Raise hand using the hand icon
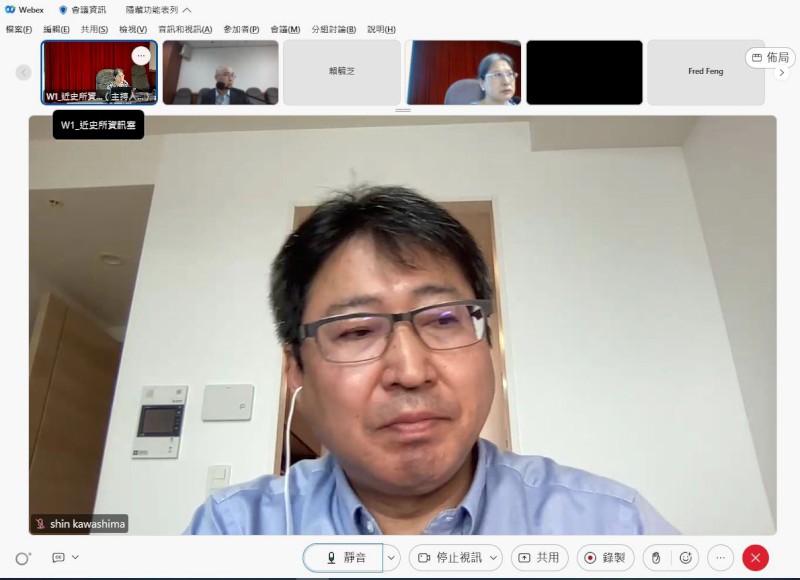 656,558
